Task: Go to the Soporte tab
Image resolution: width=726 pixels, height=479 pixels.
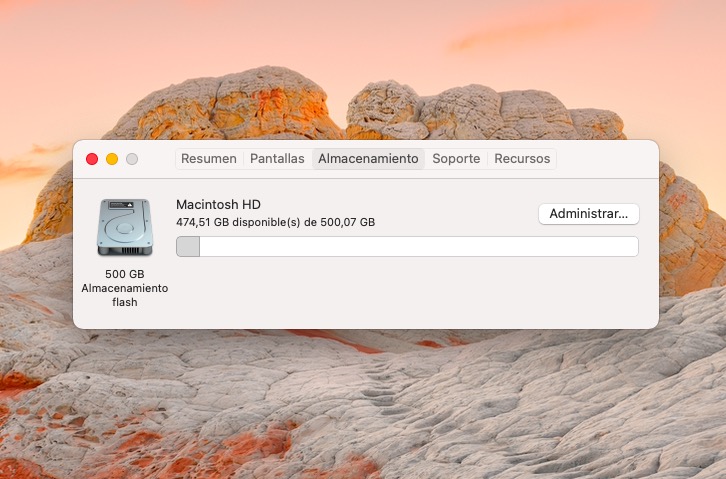Action: tap(456, 159)
